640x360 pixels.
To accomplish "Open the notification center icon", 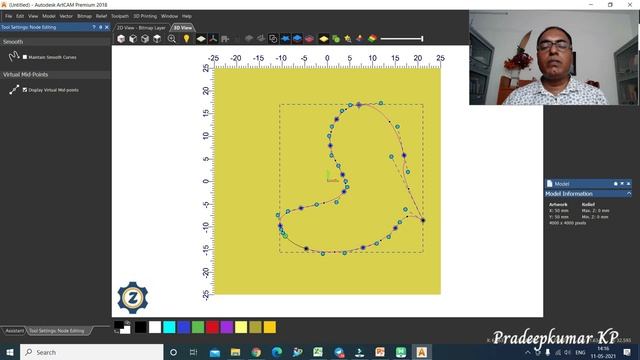I will (x=627, y=352).
